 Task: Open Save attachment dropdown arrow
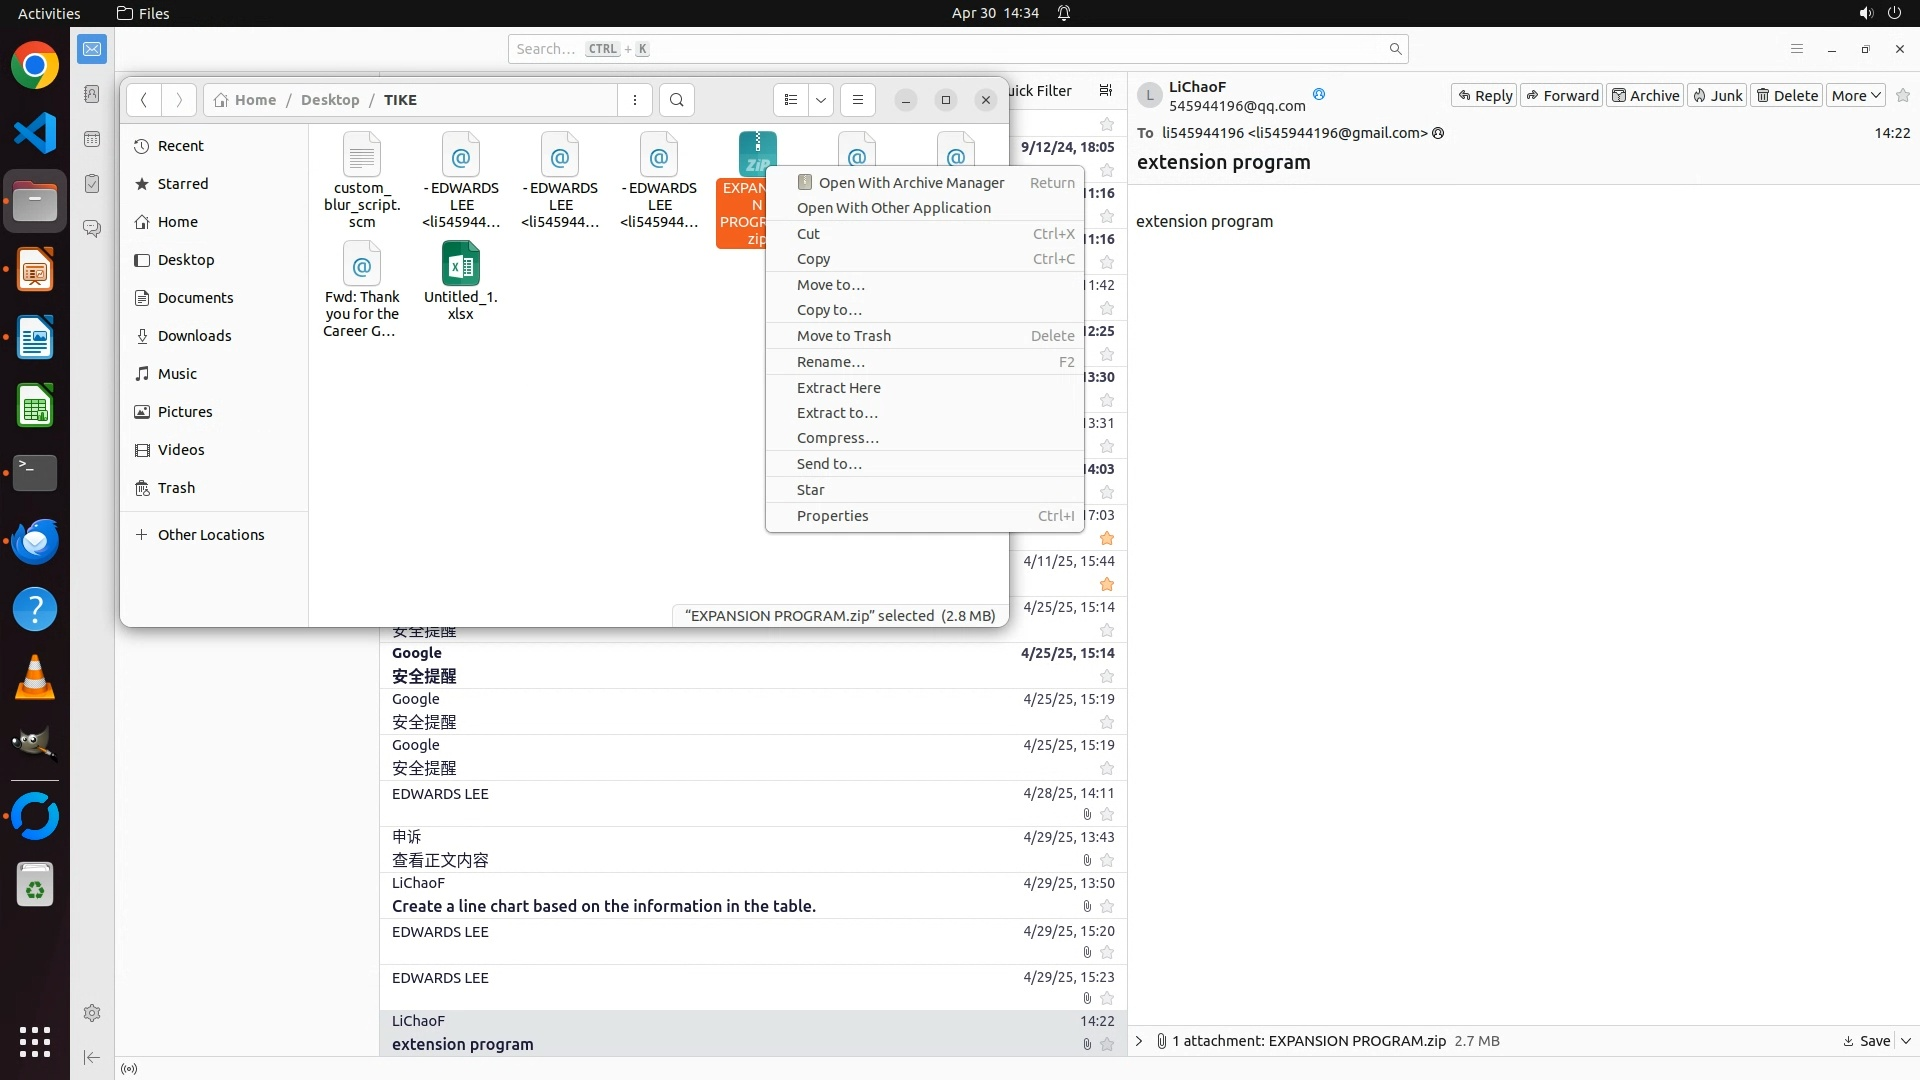pos(1906,1041)
